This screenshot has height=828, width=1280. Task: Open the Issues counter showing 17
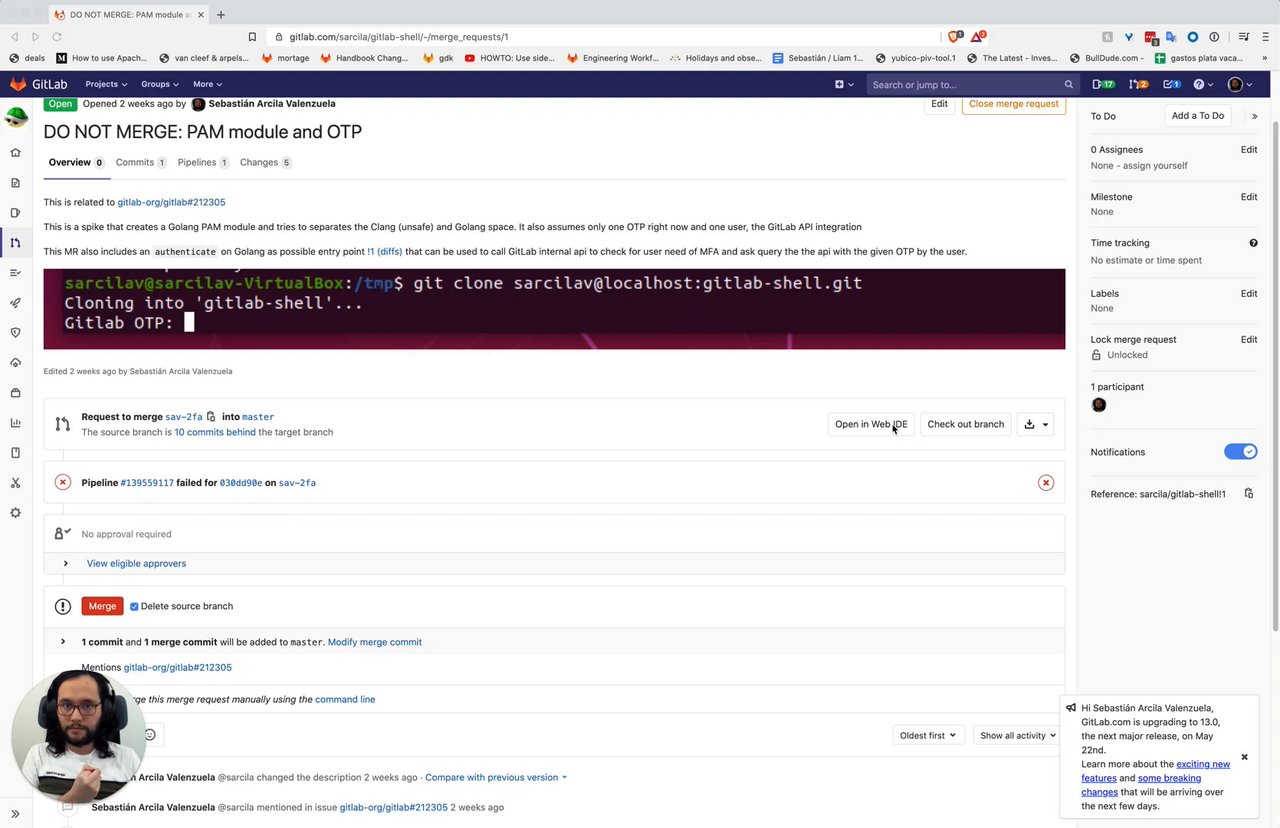pyautogui.click(x=1103, y=84)
